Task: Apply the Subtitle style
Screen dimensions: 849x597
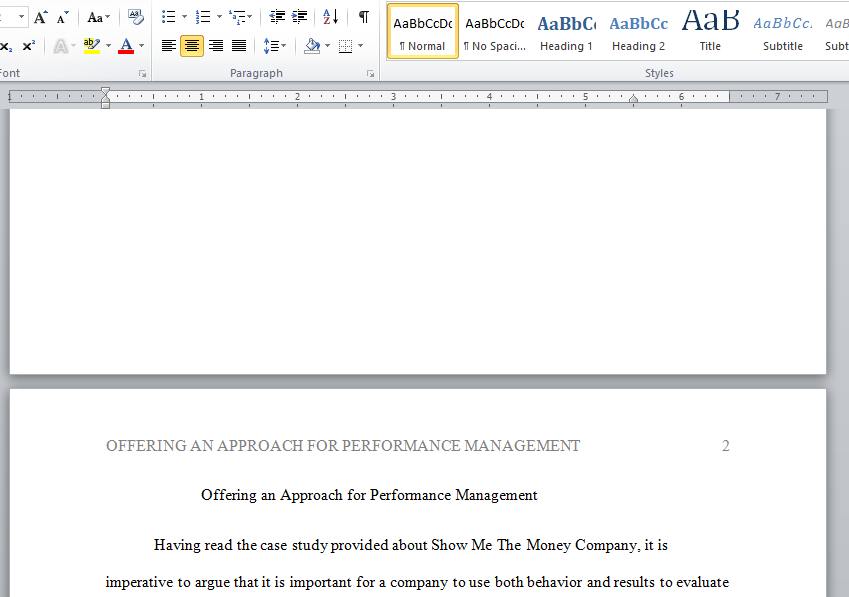Action: 782,31
